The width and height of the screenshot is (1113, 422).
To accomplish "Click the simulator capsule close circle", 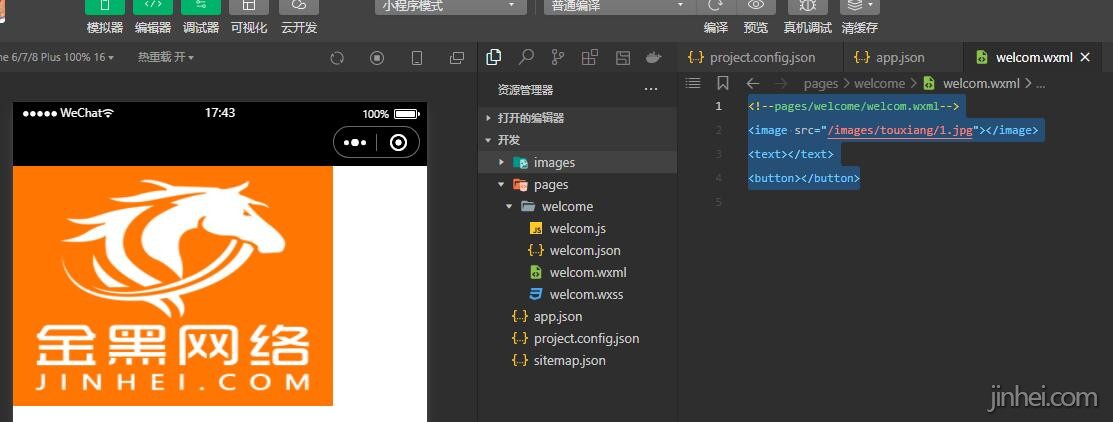I will (399, 143).
